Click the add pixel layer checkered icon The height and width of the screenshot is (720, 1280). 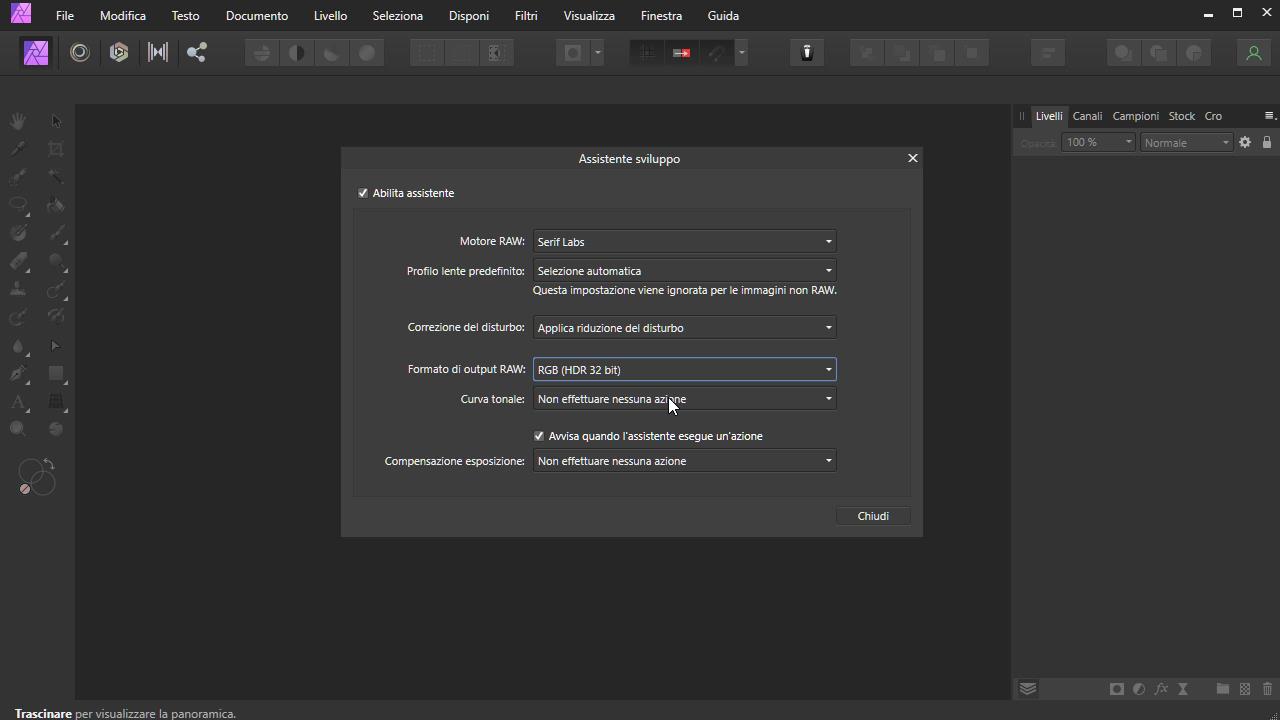[1245, 689]
